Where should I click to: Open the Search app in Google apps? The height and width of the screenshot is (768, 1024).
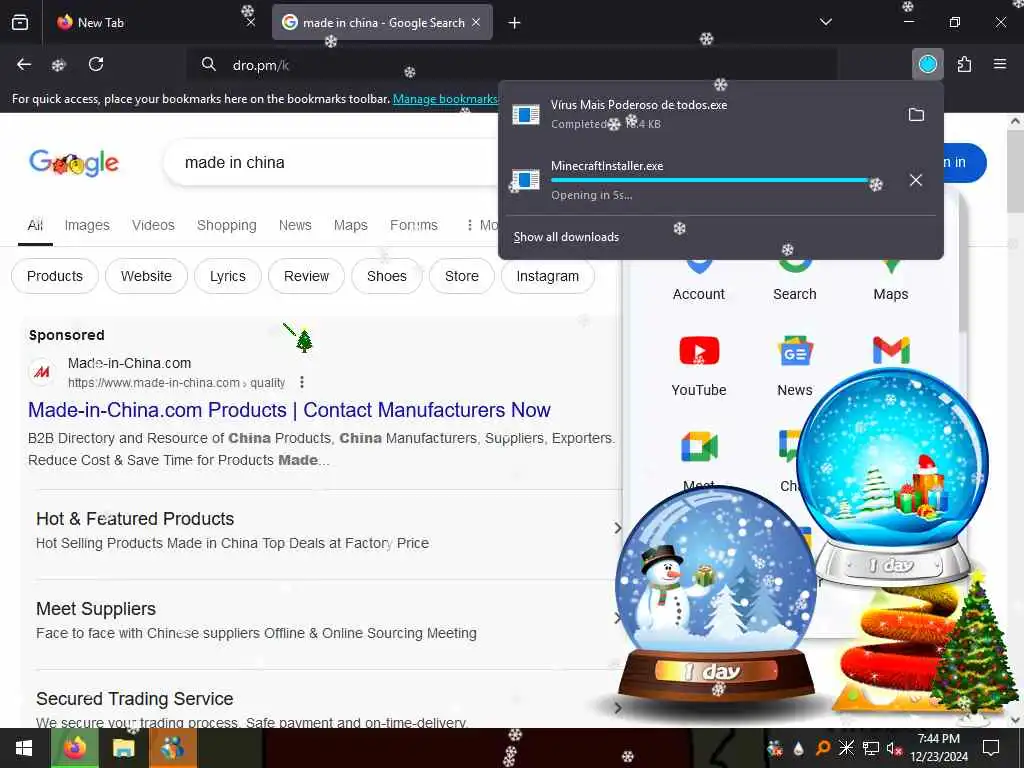[795, 280]
